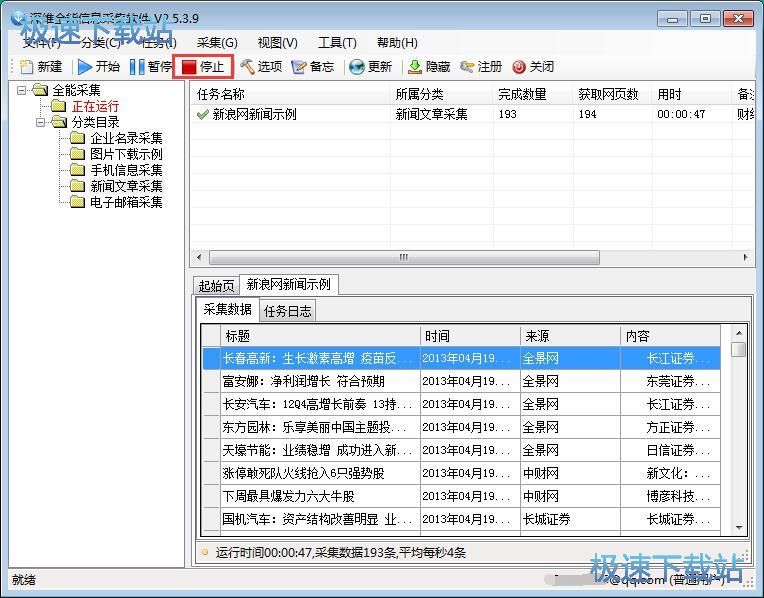764x598 pixels.
Task: Sort by the 完成数量 column header
Action: click(x=533, y=94)
